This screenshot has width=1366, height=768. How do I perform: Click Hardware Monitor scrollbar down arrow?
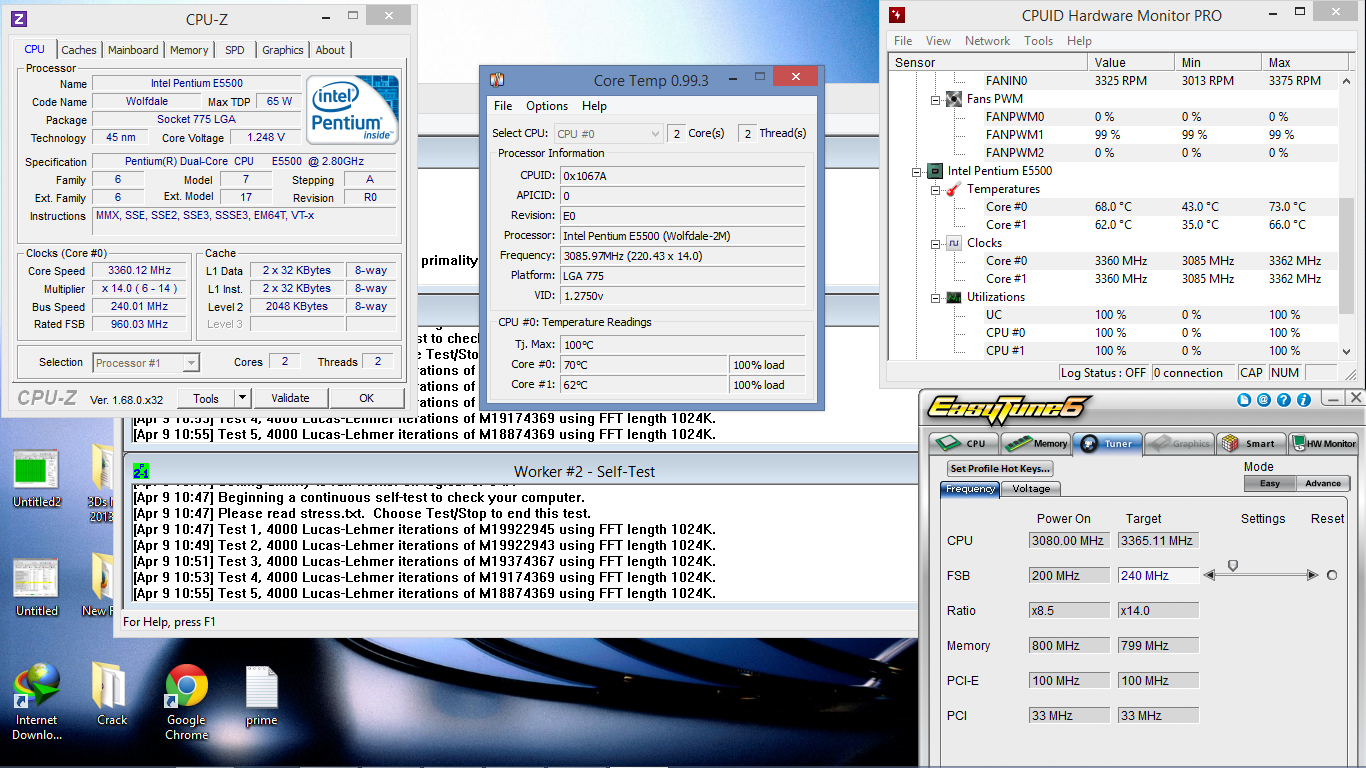[x=1345, y=352]
